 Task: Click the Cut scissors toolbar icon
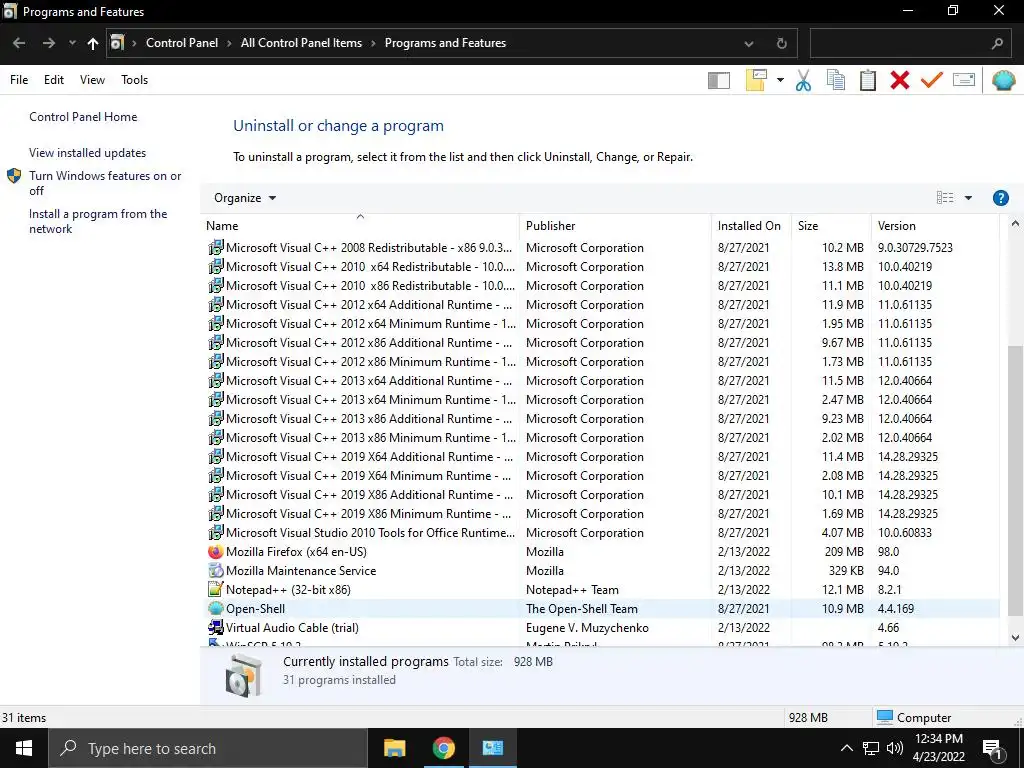803,80
